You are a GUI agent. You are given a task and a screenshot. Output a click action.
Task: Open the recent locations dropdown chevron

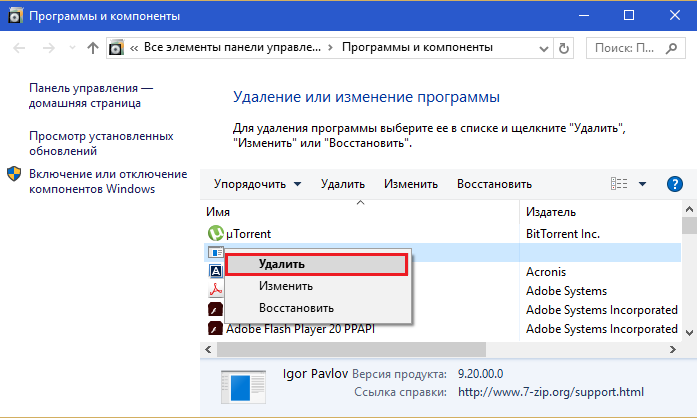72,48
